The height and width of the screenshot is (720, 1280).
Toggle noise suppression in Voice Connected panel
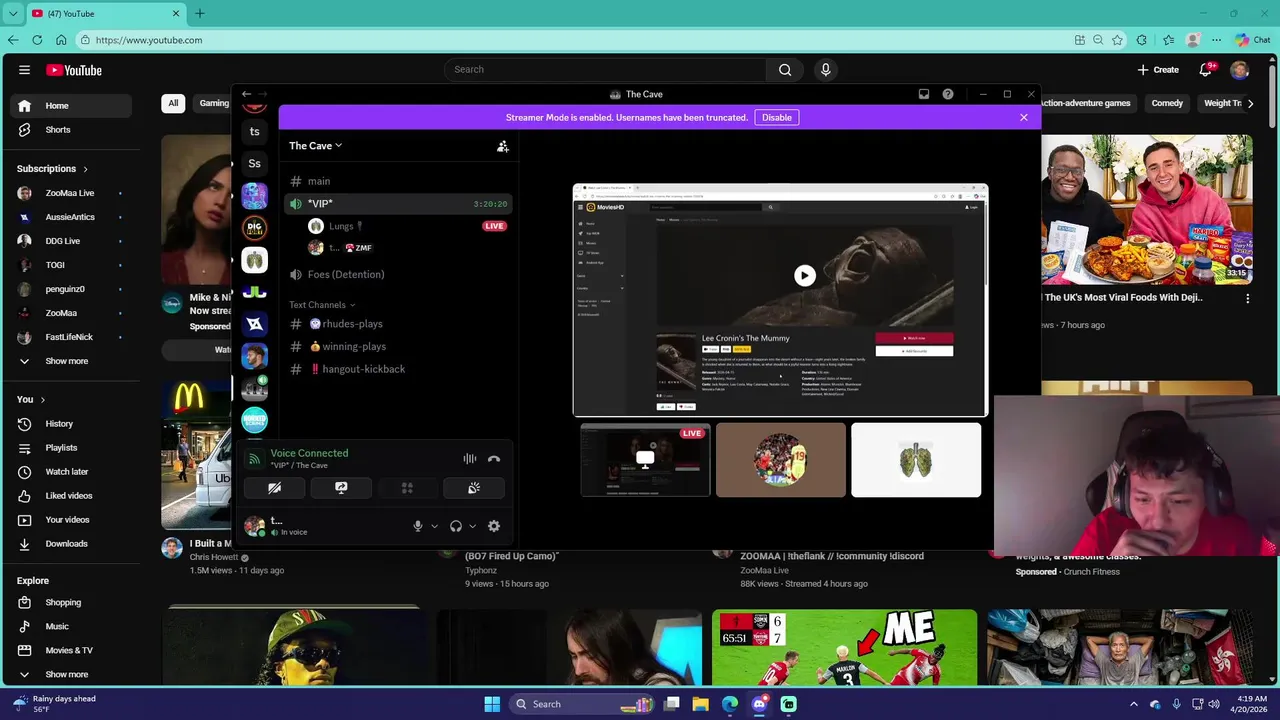click(x=469, y=459)
